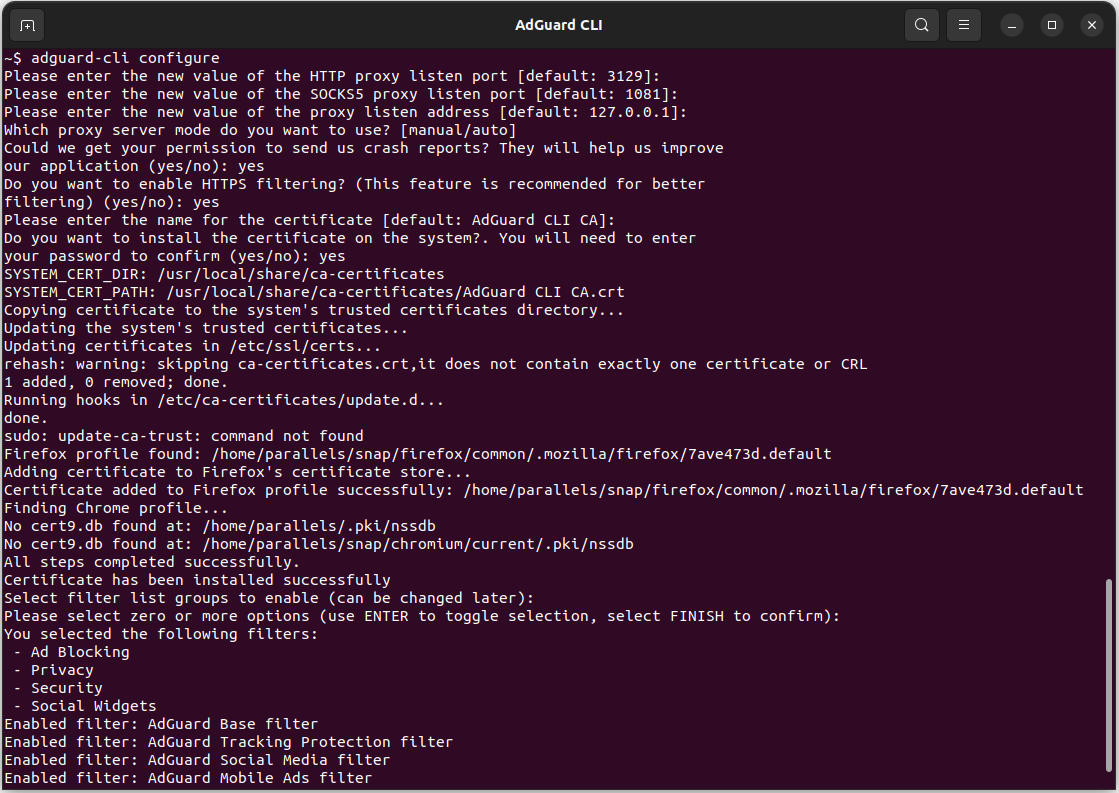The image size is (1119, 793).
Task: Click the 'update-ca-trust: command not found' line
Action: 184,436
